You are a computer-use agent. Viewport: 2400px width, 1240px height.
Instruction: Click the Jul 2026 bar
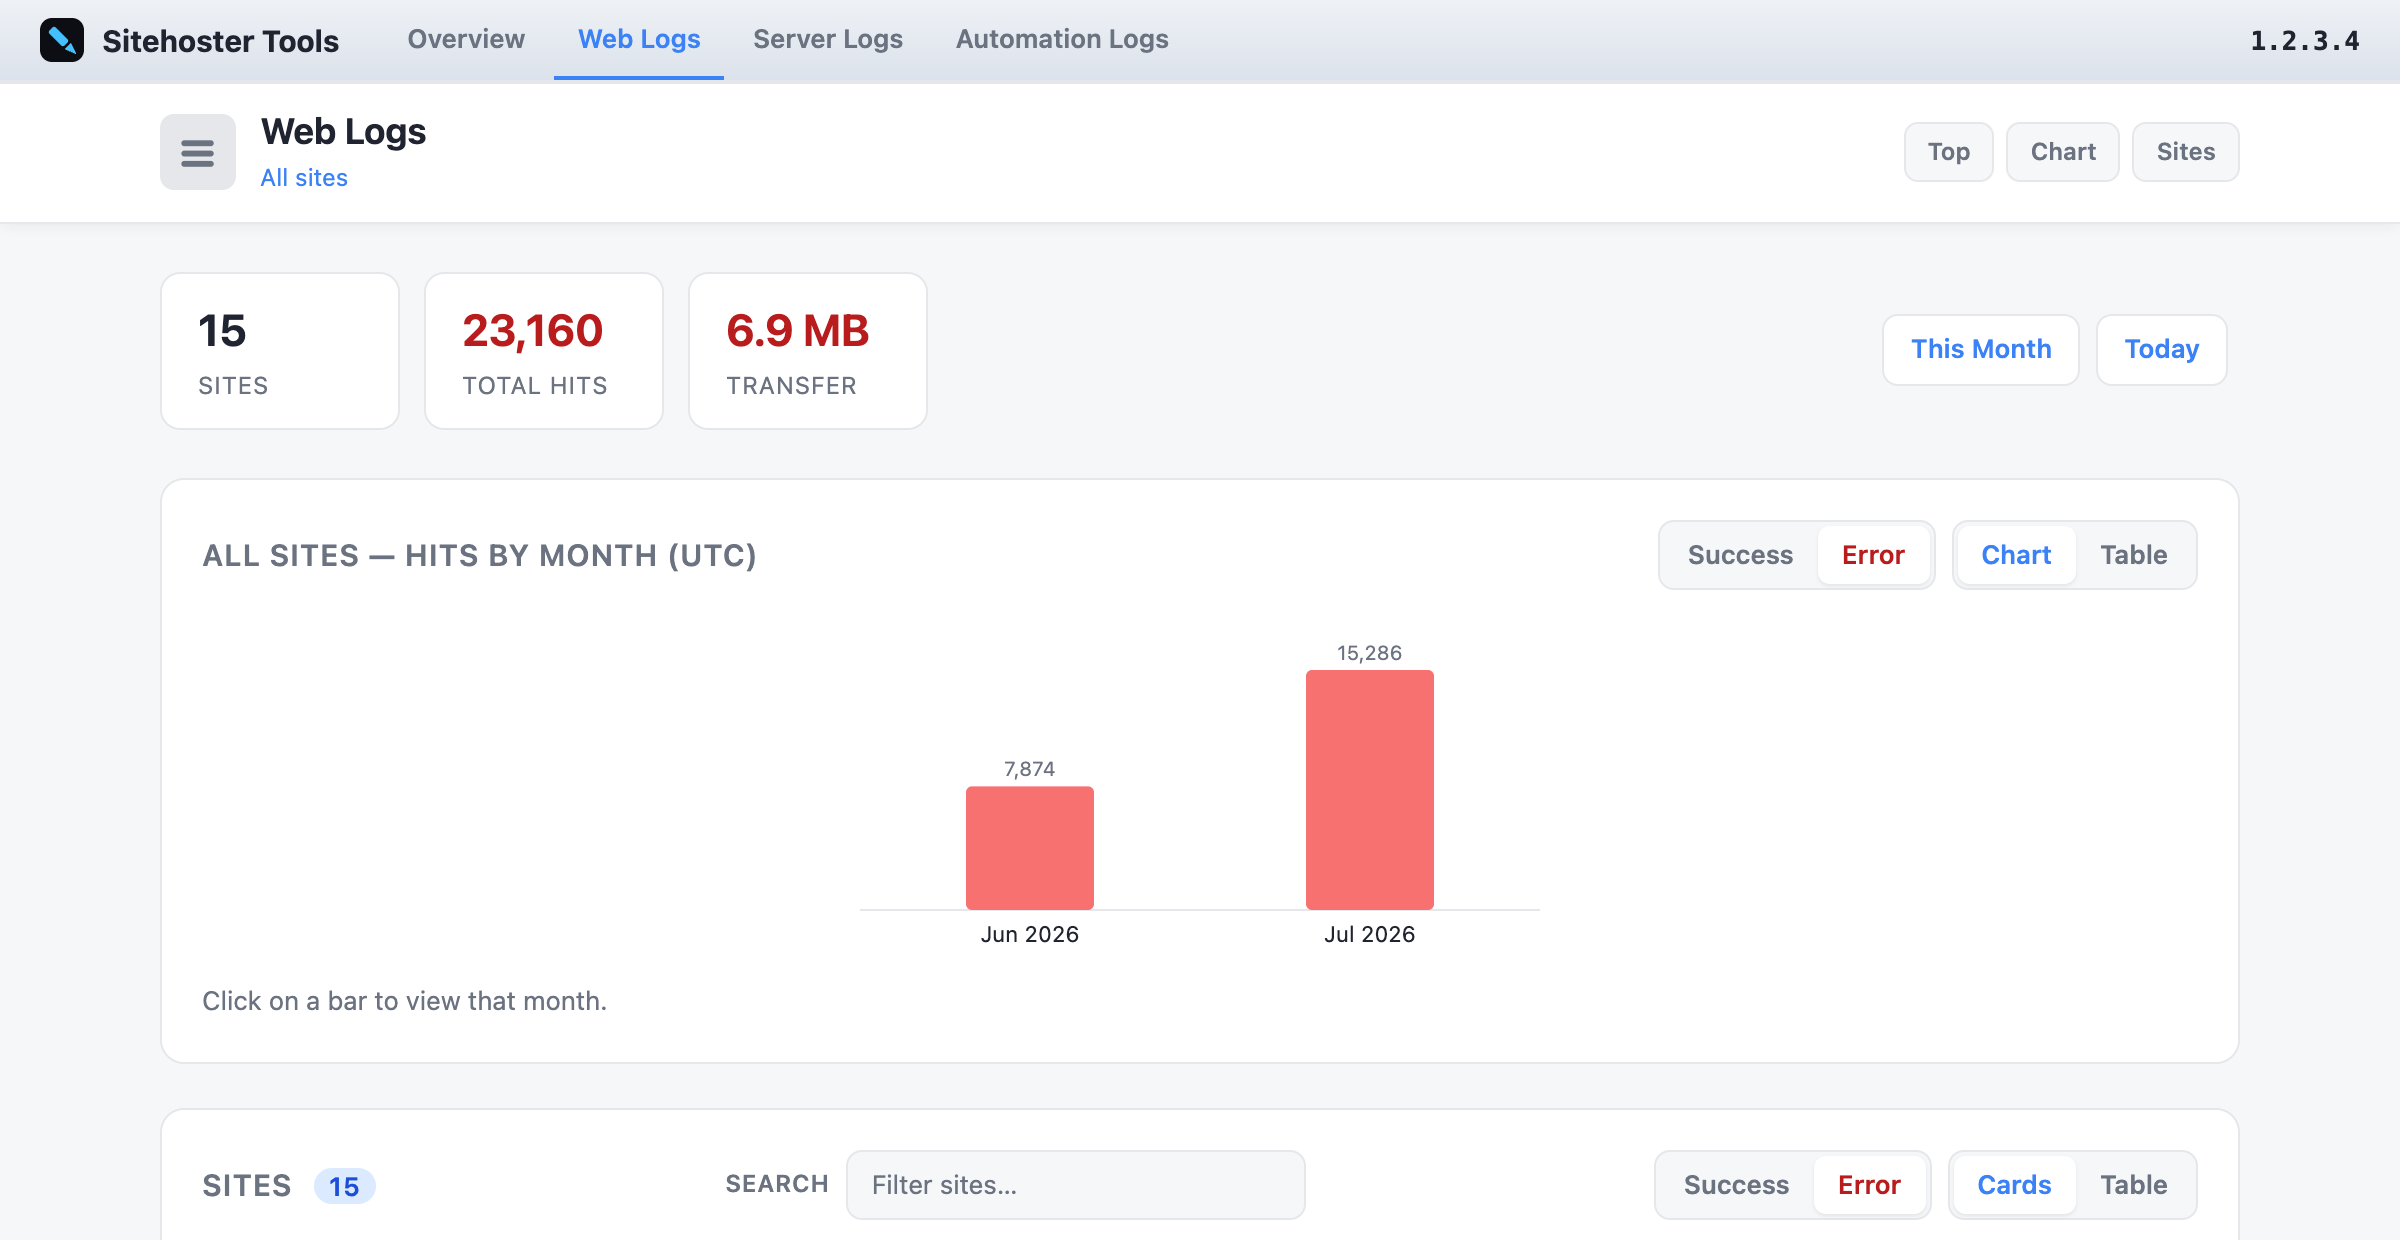click(1370, 790)
